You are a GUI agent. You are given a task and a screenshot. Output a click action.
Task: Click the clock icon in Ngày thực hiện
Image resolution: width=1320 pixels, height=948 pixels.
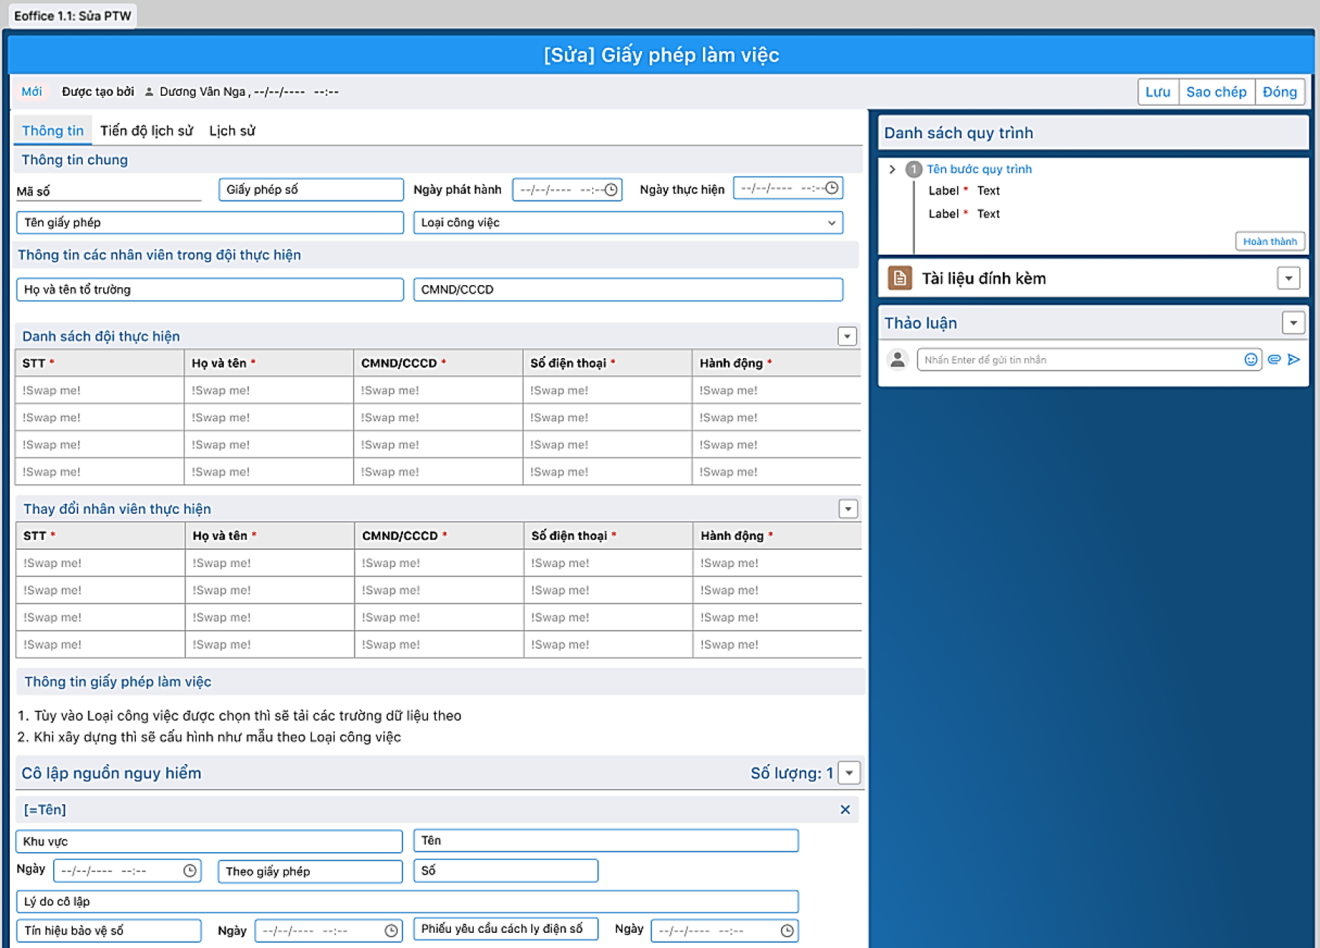click(831, 188)
